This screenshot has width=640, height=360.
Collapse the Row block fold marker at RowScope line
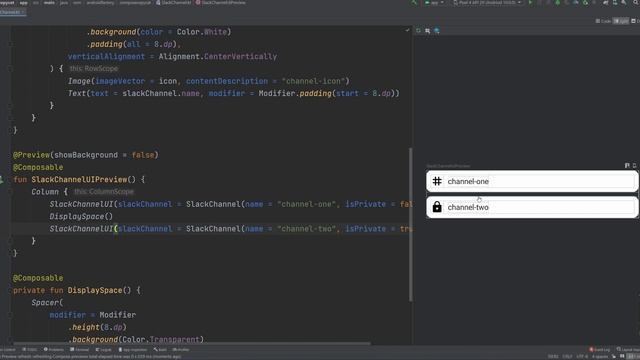click(x=11, y=69)
